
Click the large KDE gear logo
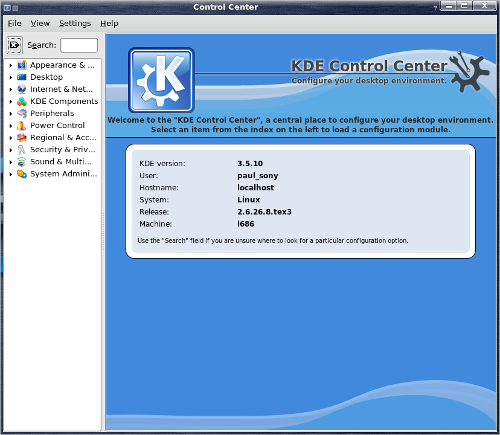161,80
